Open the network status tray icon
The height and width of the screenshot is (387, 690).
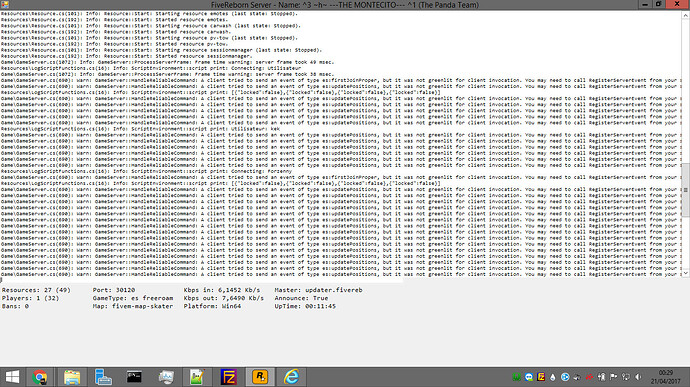(x=626, y=377)
